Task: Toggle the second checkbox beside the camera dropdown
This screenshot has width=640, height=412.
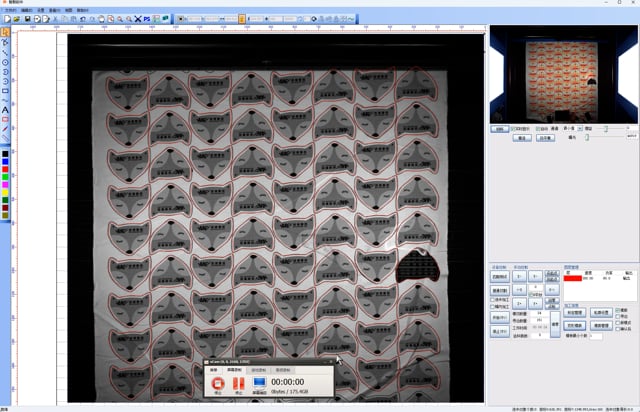Action: 538,129
